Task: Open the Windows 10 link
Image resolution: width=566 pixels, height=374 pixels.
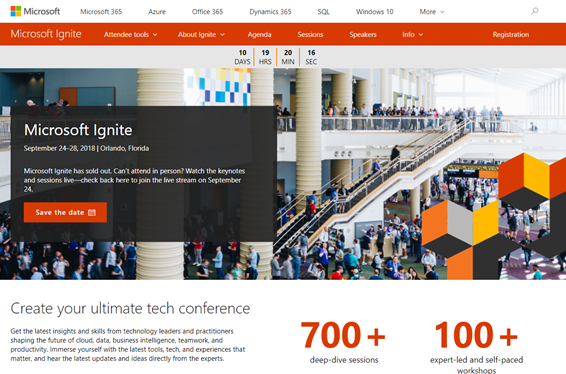Action: [x=375, y=12]
